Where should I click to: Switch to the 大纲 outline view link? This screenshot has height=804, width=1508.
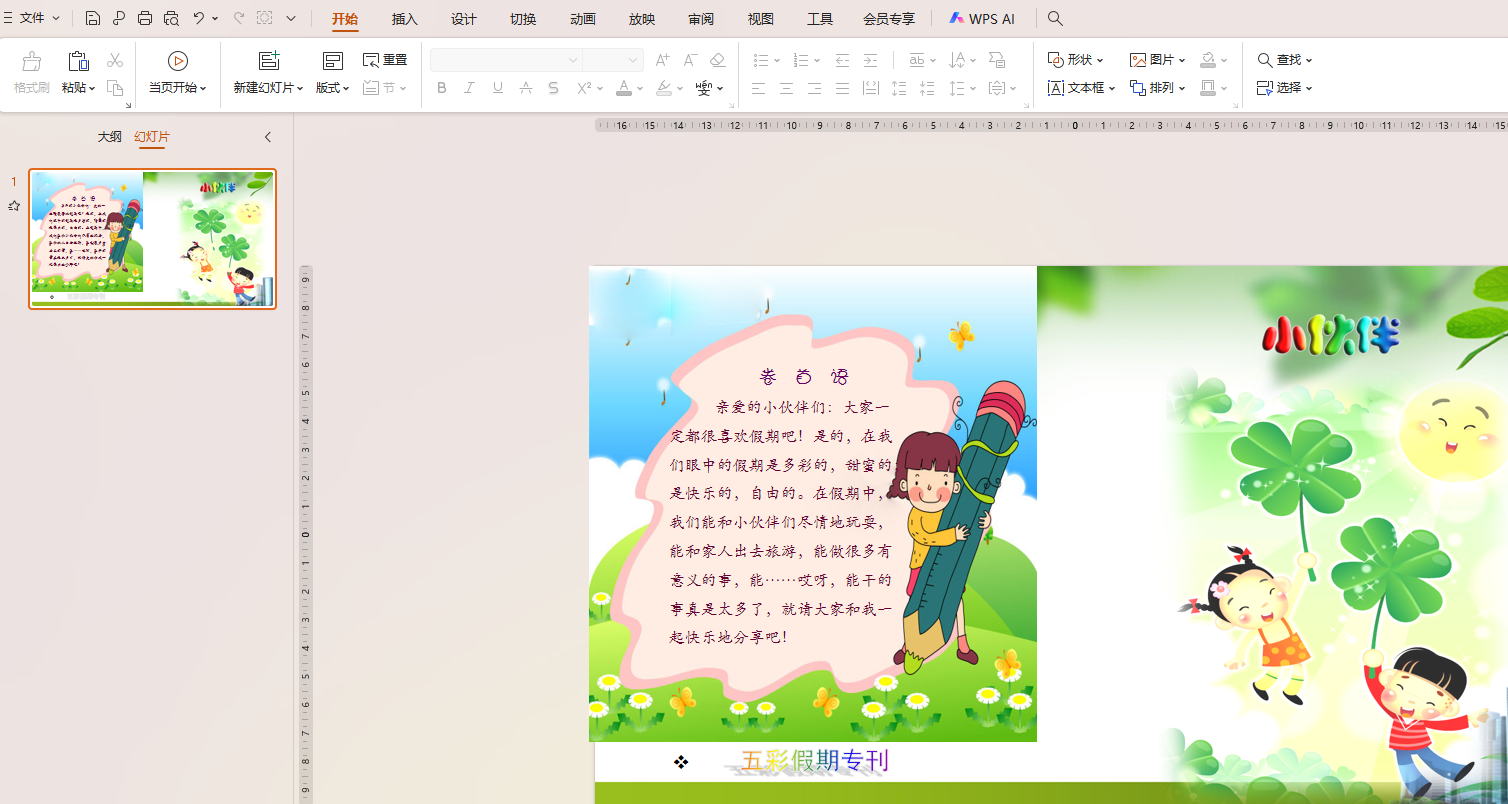(x=110, y=136)
